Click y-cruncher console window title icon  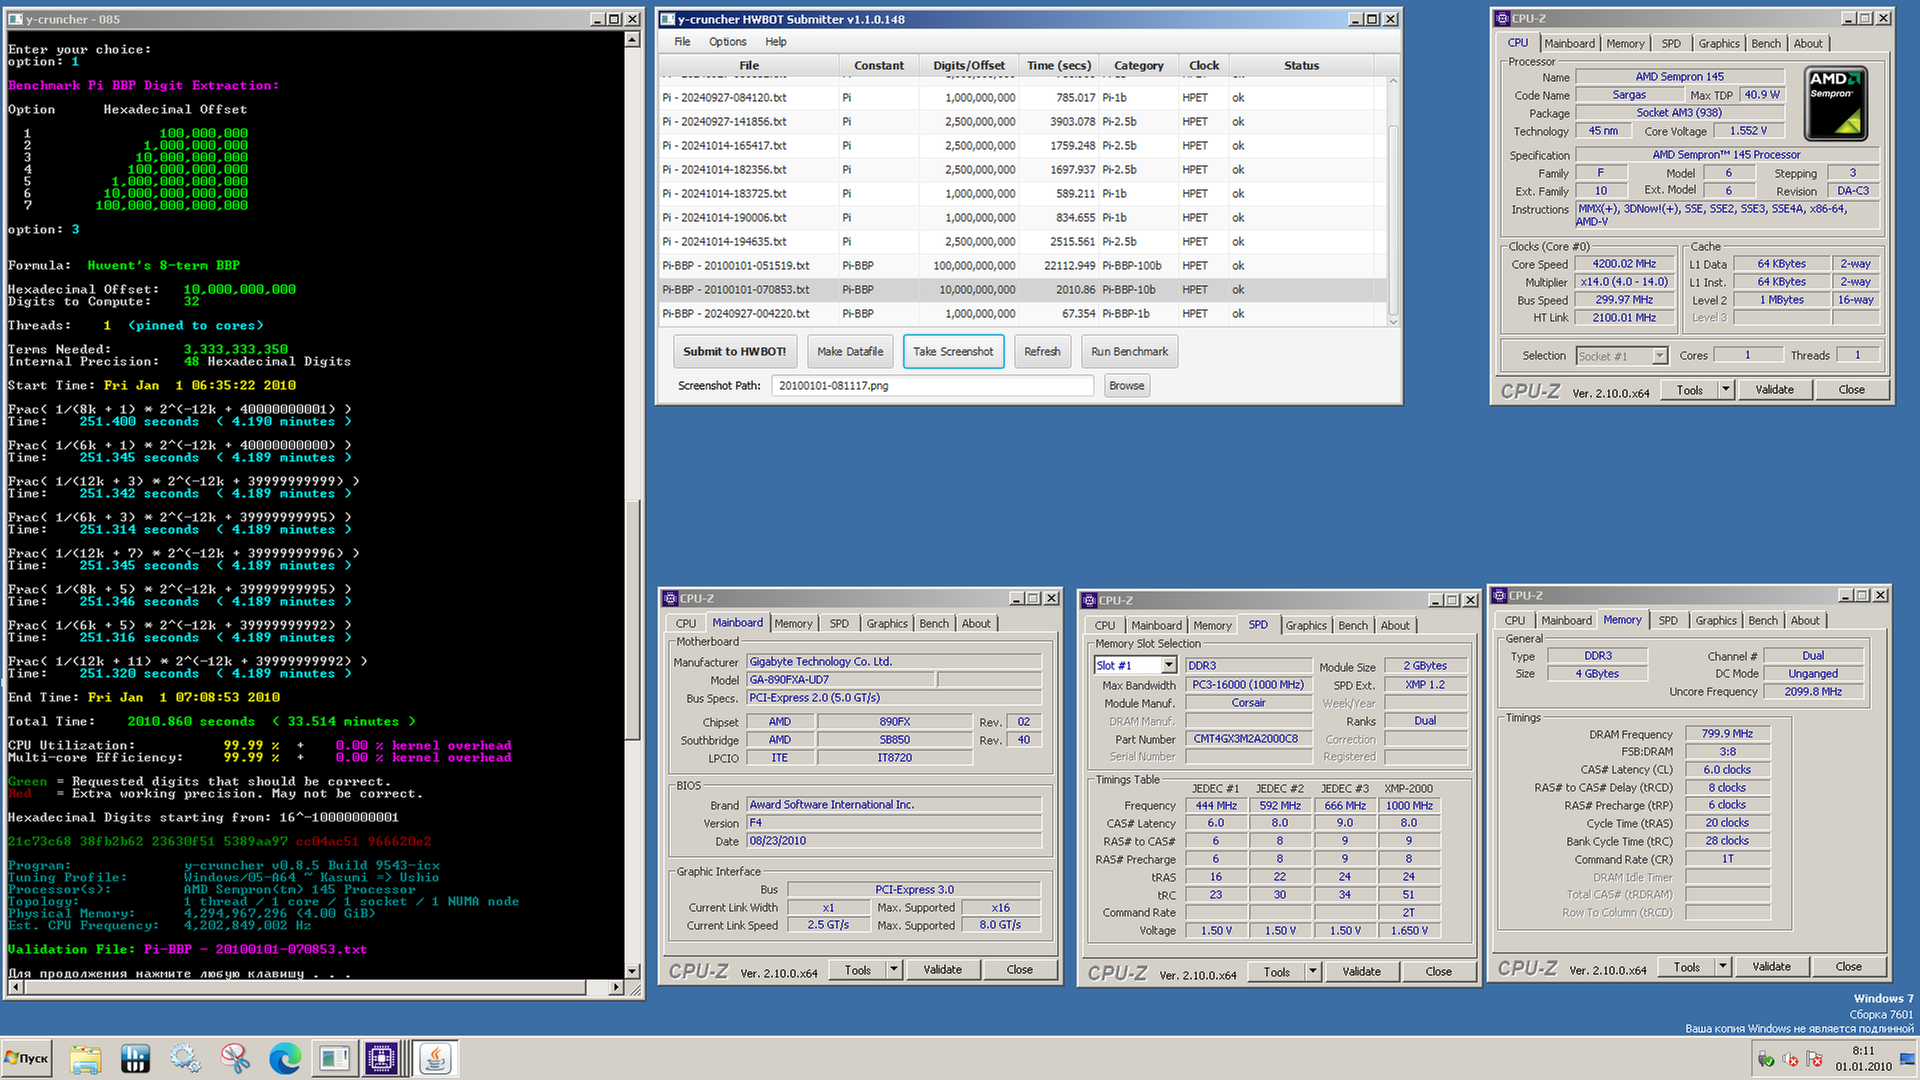pos(15,19)
